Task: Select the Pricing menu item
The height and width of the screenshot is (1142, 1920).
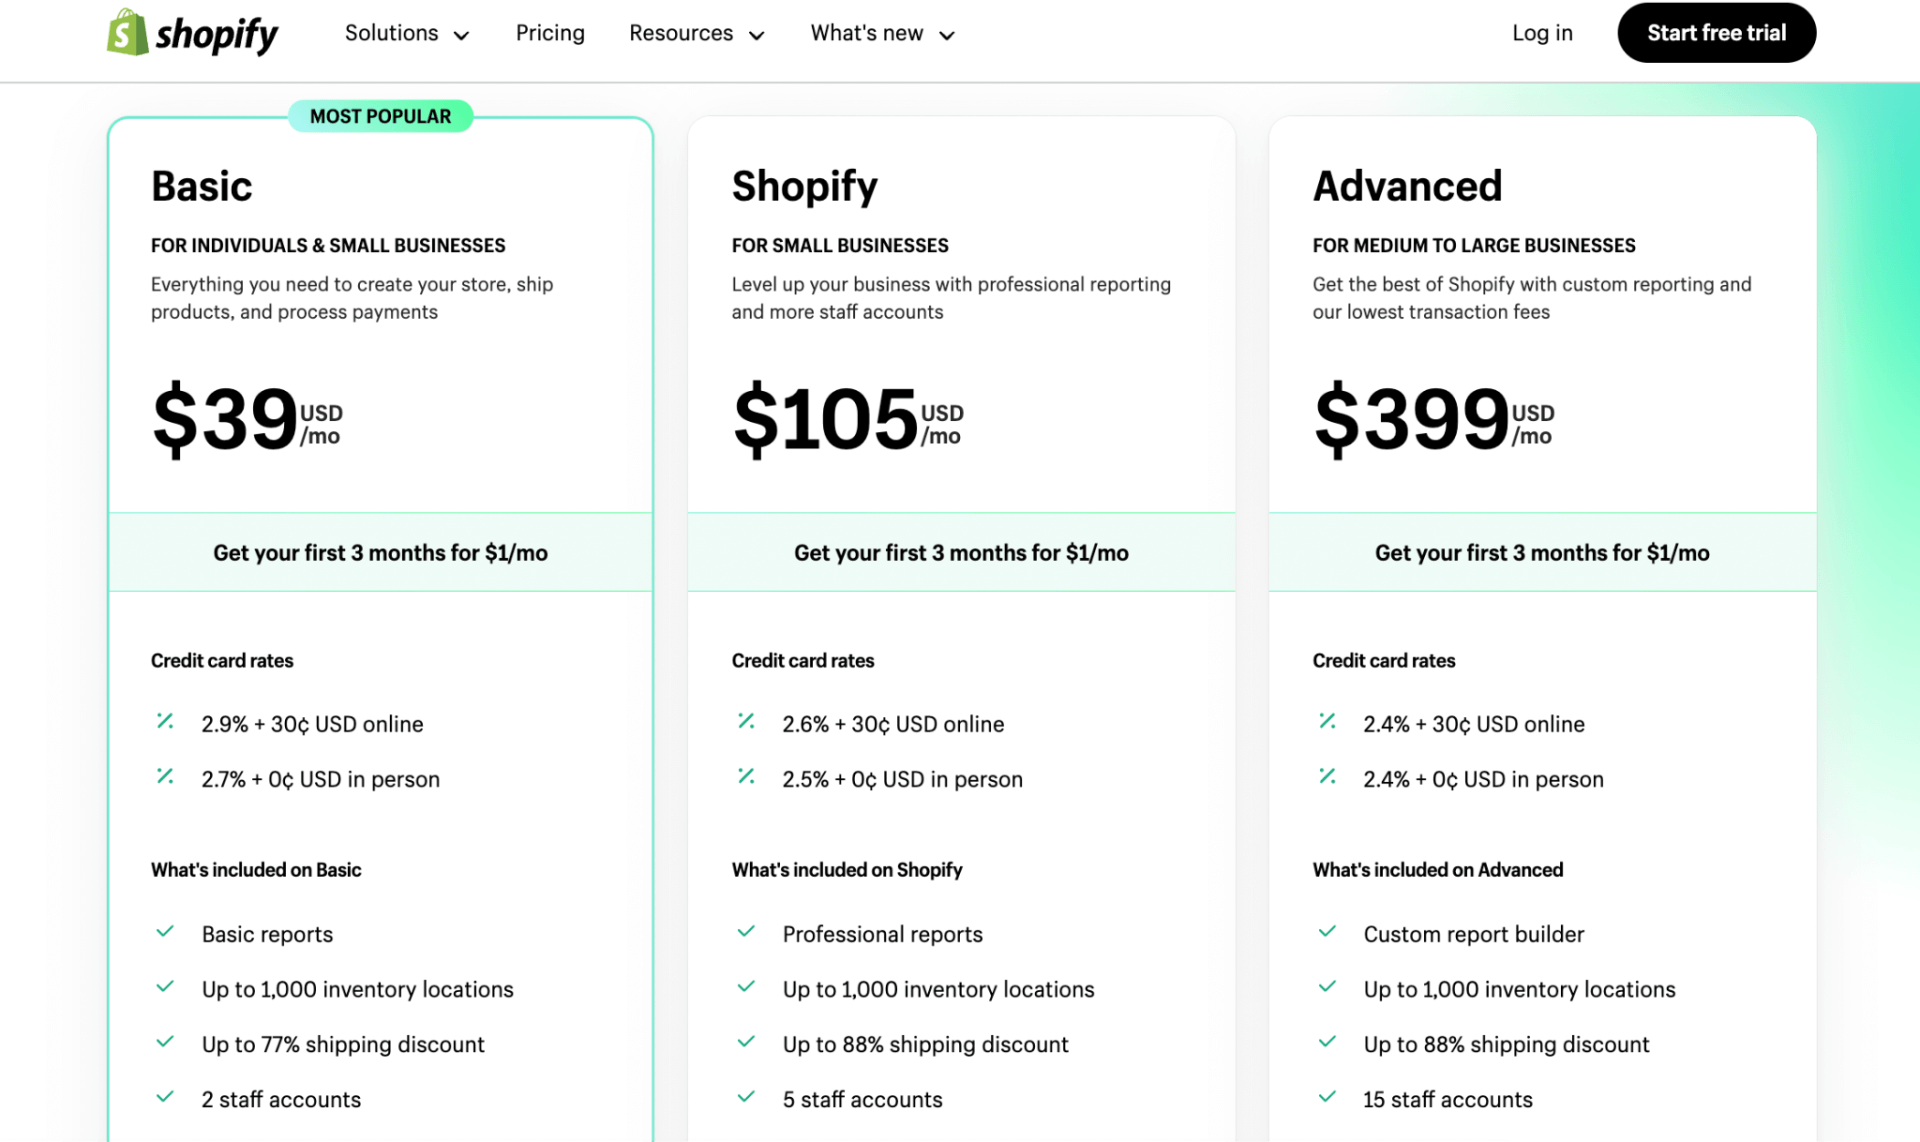Action: 549,33
